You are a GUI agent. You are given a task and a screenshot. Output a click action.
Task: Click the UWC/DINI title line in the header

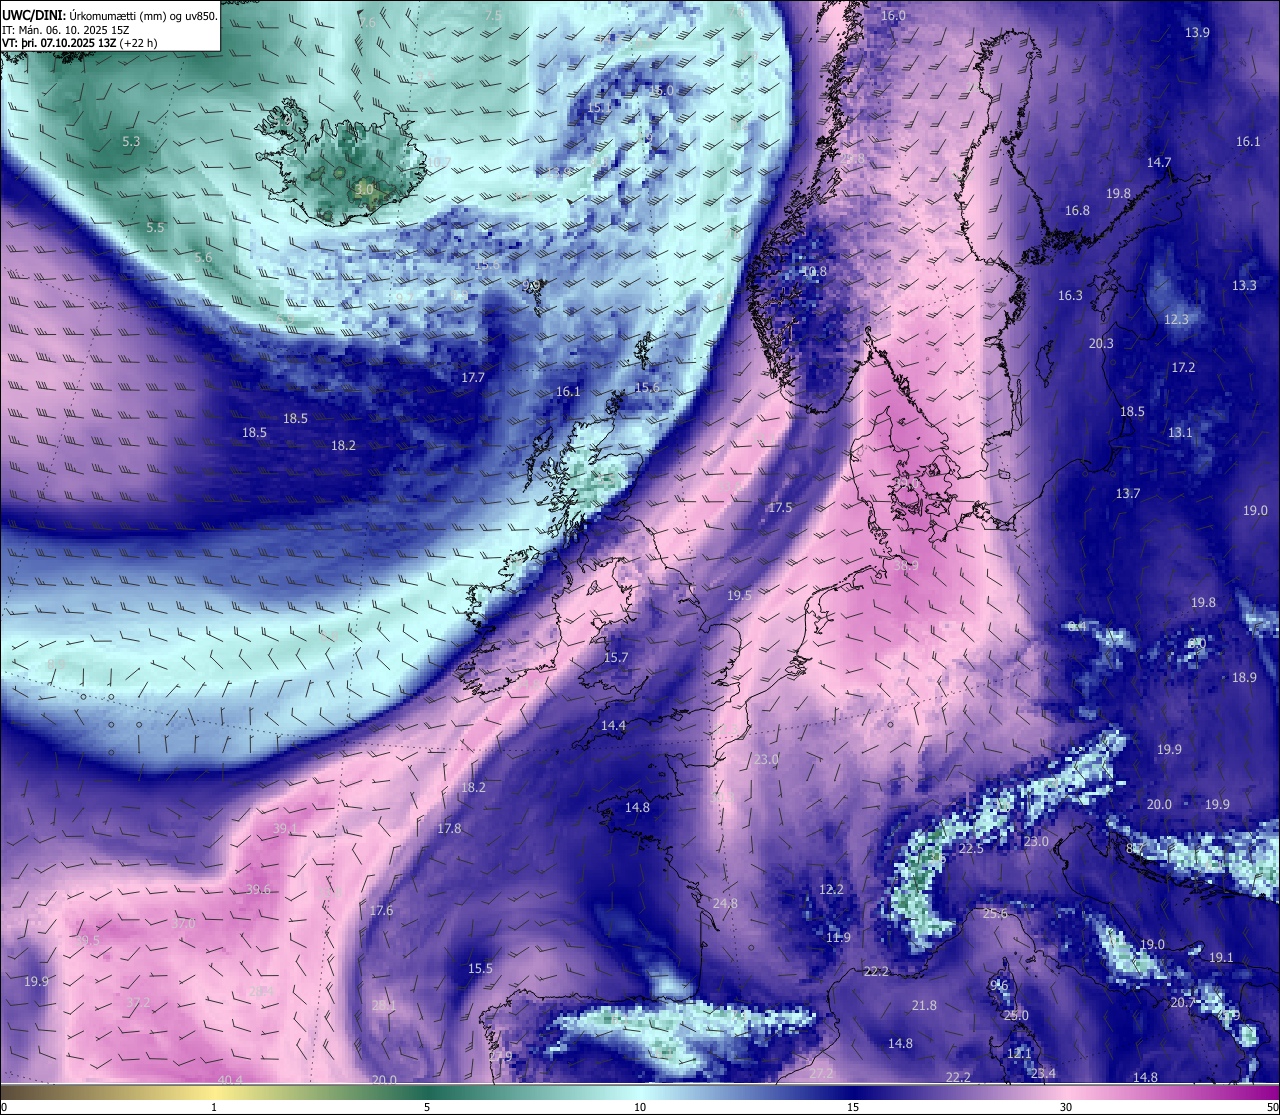(x=109, y=15)
